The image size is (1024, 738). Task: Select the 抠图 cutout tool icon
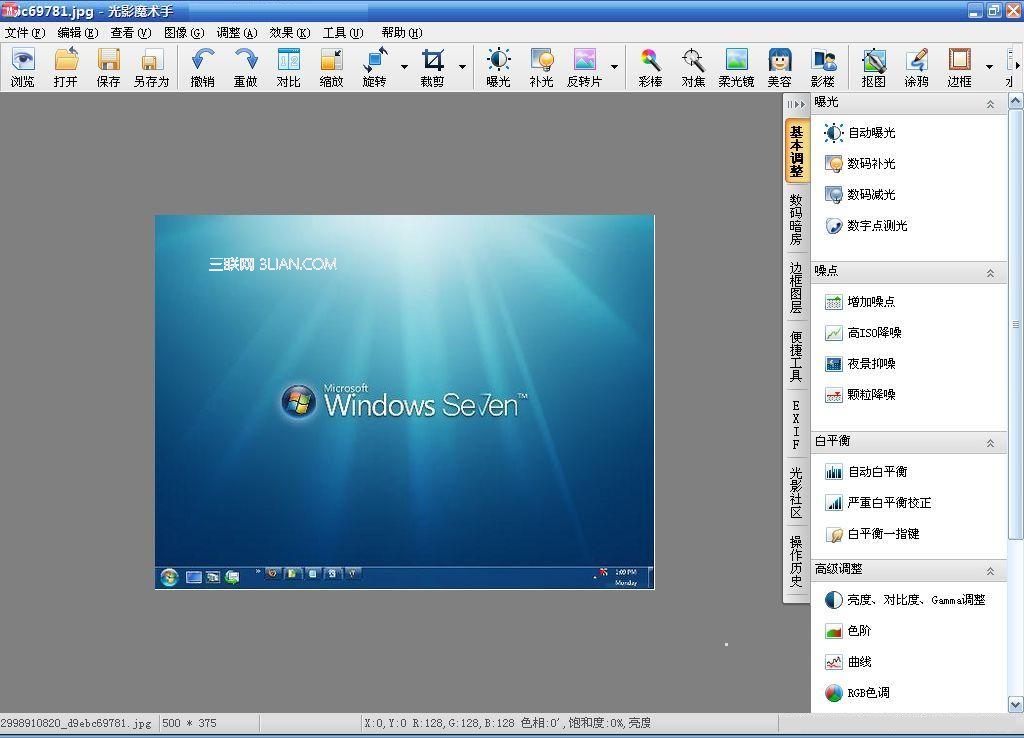(x=873, y=59)
